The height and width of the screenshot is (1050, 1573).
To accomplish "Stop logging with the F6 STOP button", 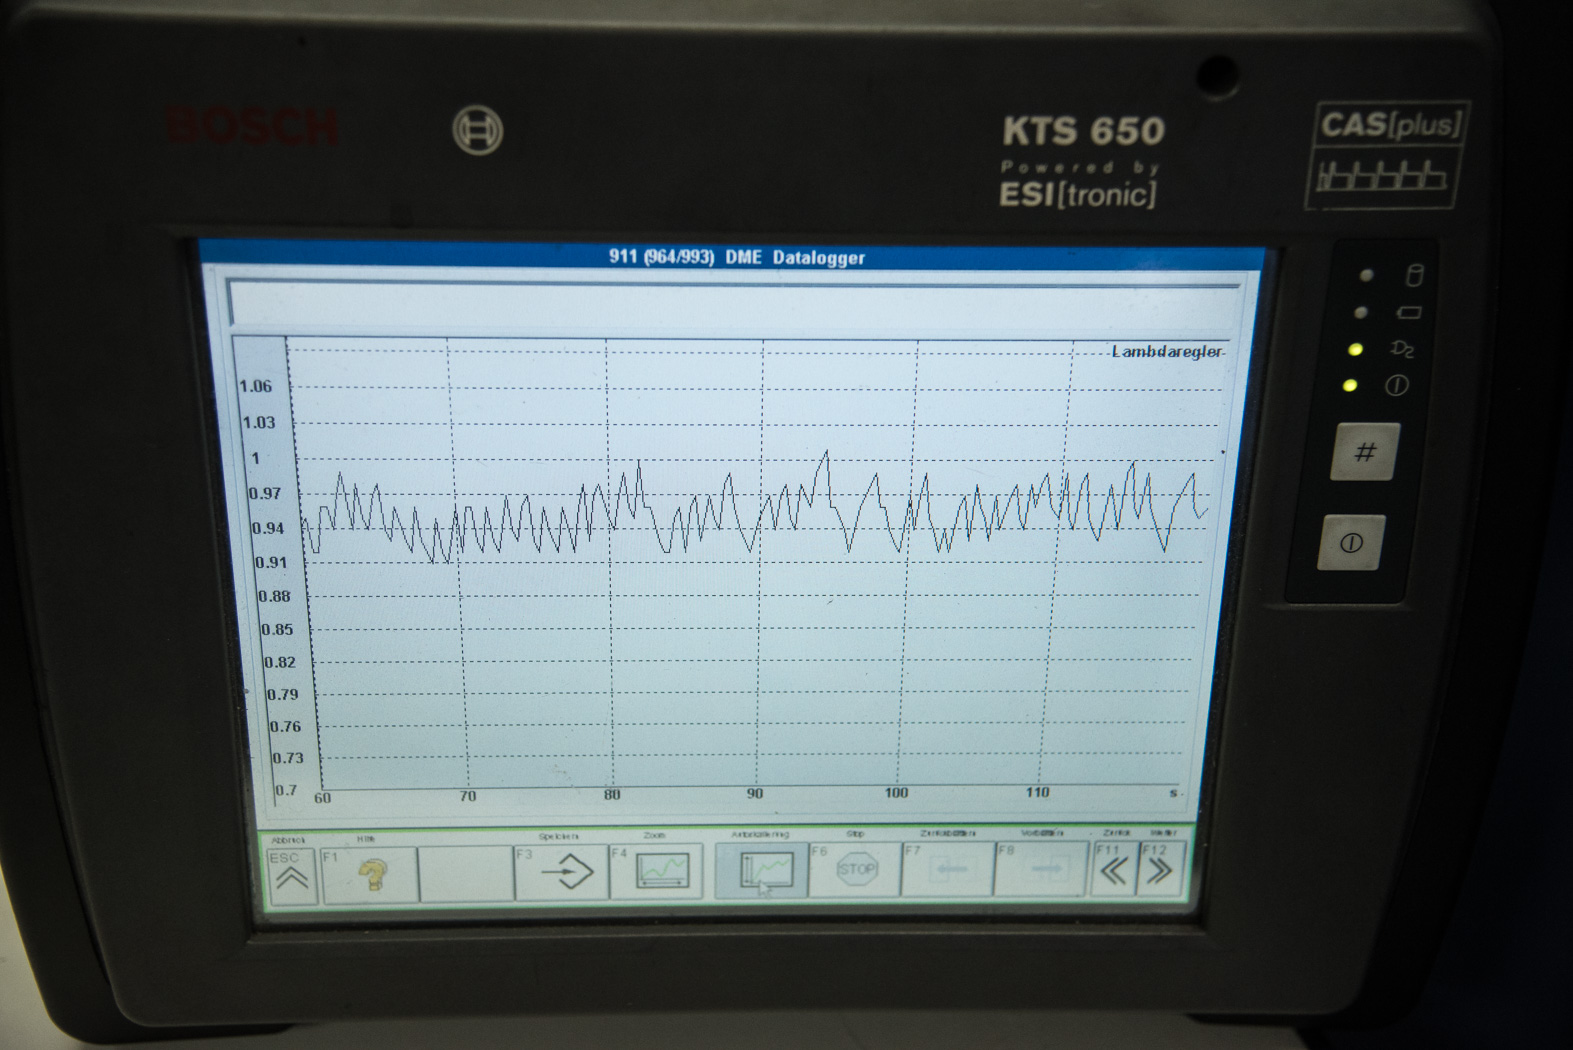I will pos(856,869).
